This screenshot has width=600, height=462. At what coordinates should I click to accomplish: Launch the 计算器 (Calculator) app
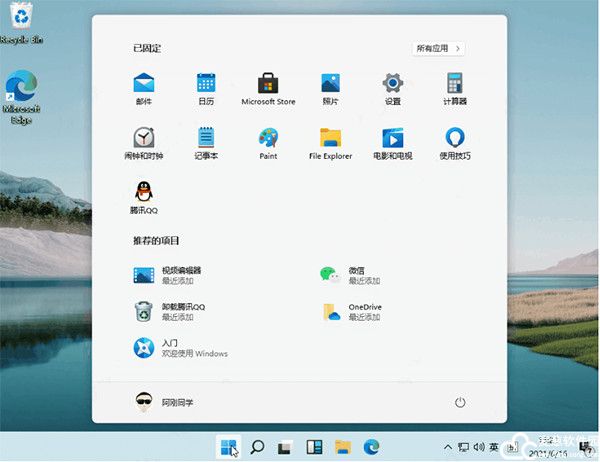(454, 84)
